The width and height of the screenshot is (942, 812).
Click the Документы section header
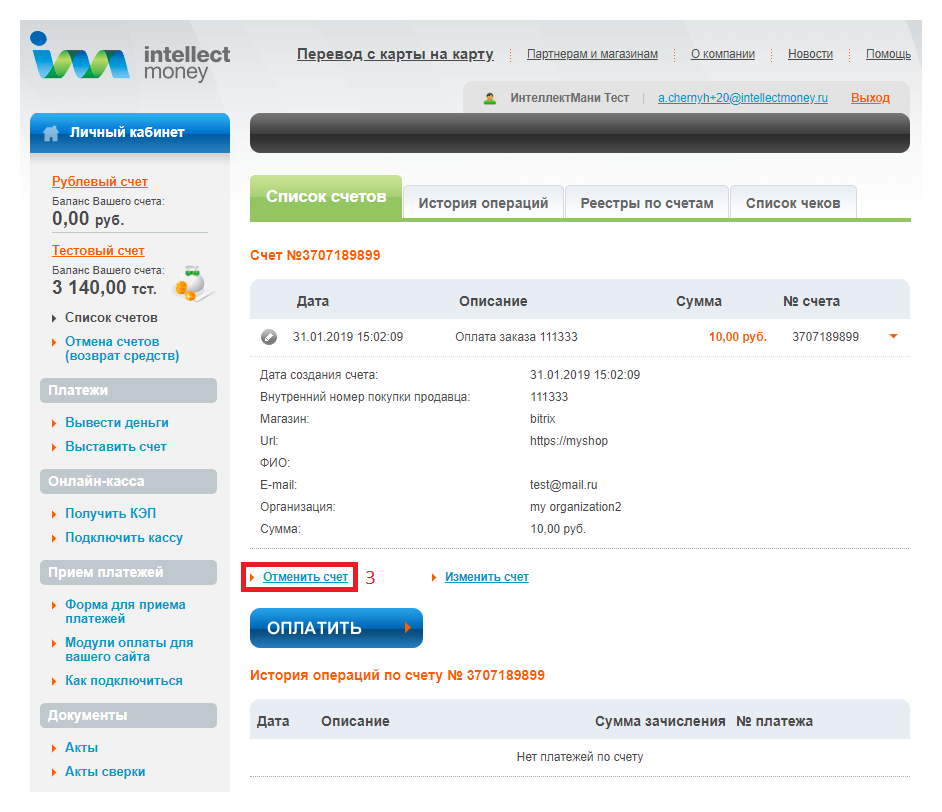coord(128,715)
